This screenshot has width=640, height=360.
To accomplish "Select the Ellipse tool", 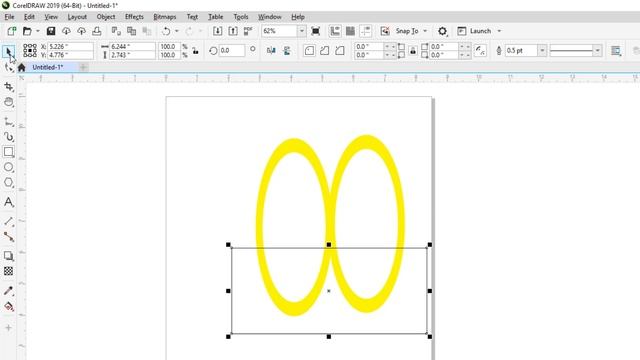I will [x=9, y=167].
